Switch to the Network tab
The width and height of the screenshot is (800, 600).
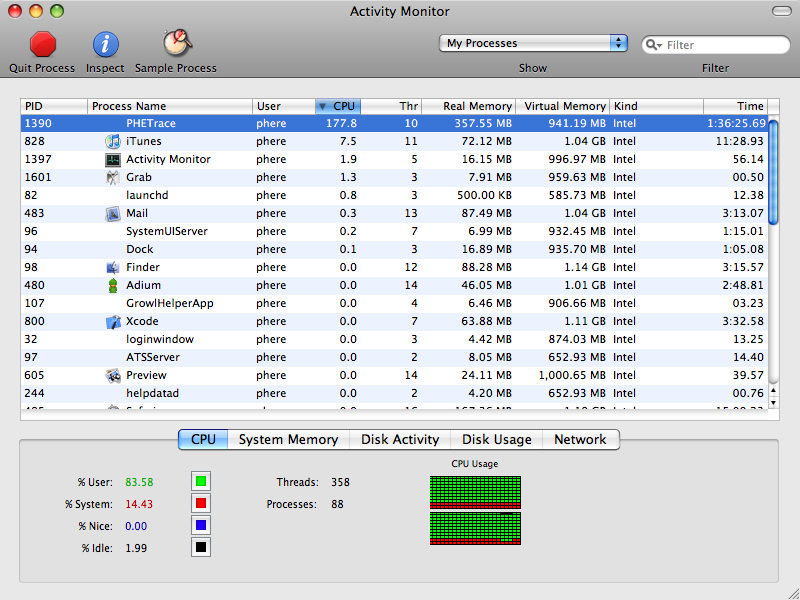click(581, 439)
